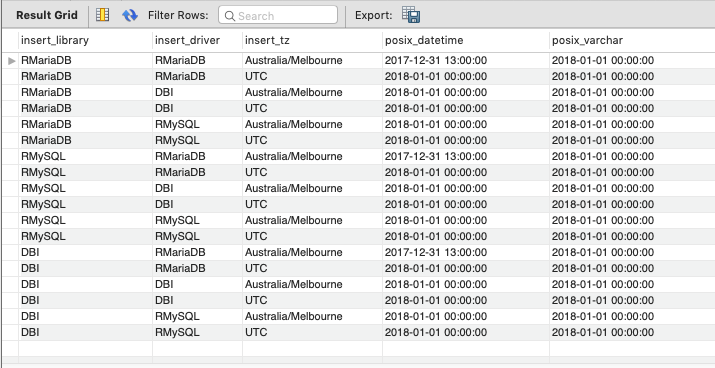Sort by insert_tz column header
Image resolution: width=715 pixels, height=368 pixels.
(x=312, y=40)
